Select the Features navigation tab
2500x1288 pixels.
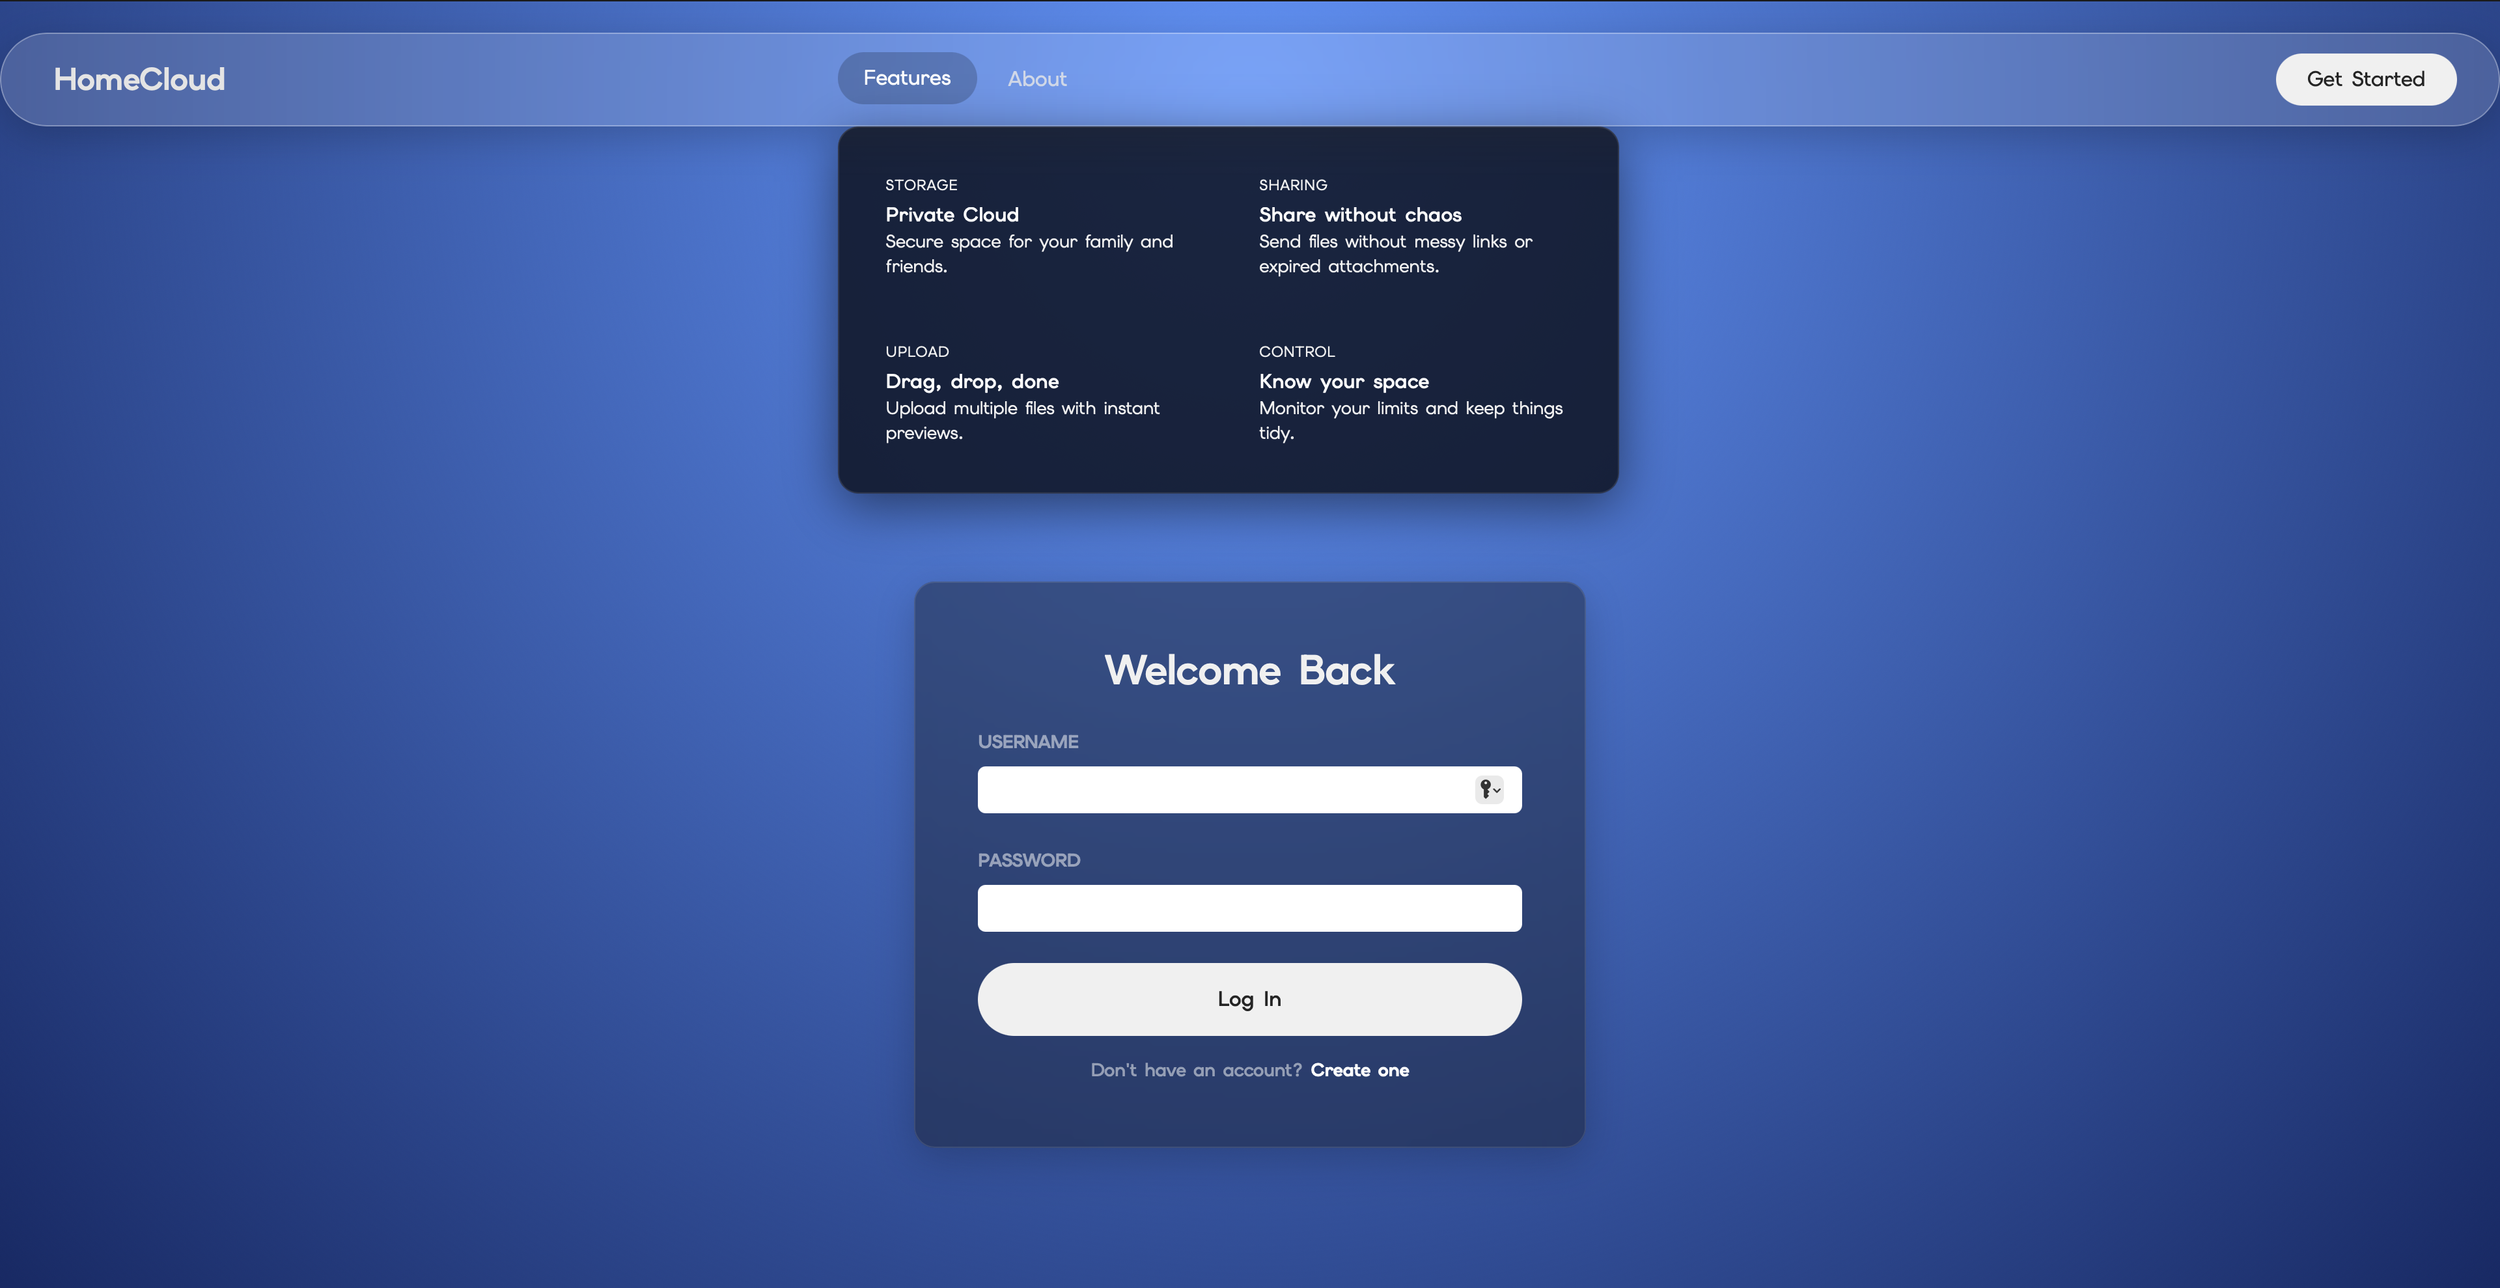coord(906,77)
